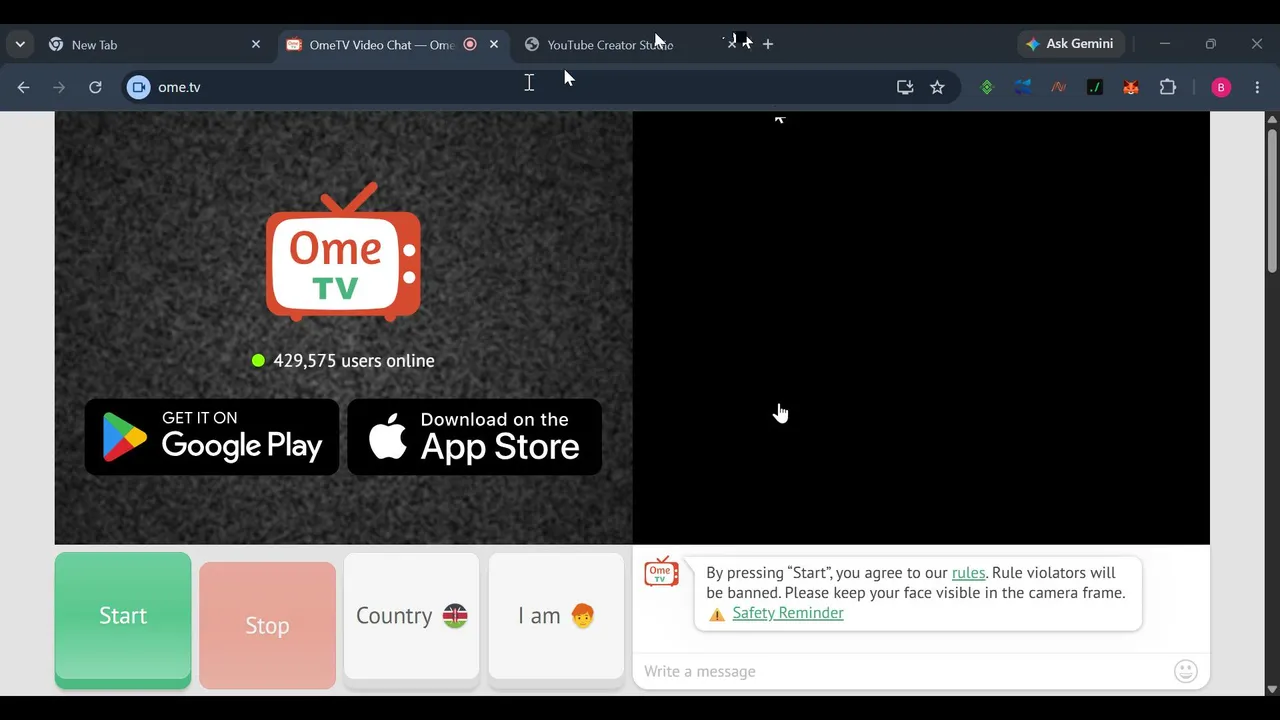
Task: Open the Get it on Google Play badge
Action: [212, 437]
